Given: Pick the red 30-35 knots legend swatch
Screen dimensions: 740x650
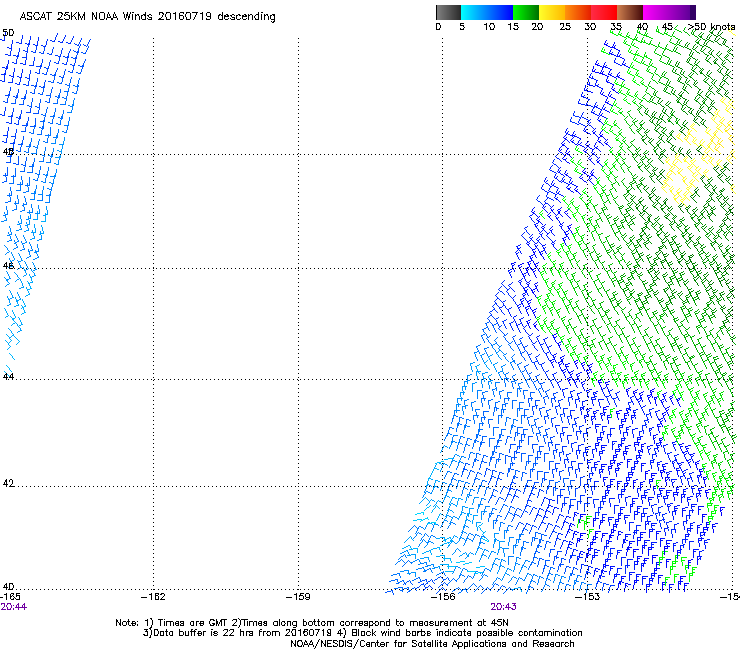Looking at the screenshot, I should 604,12.
